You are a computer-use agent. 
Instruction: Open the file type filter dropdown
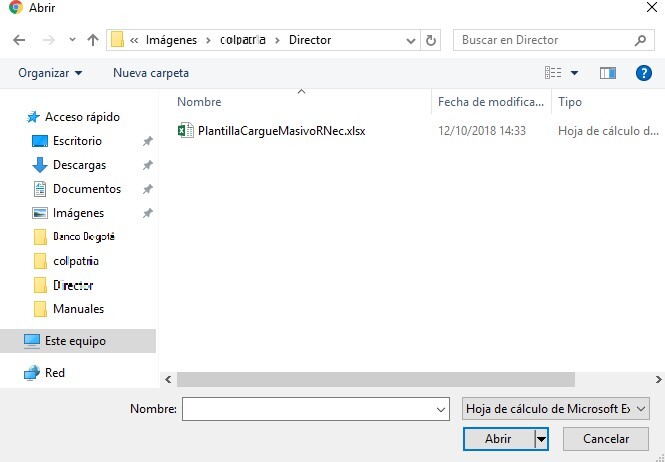point(557,409)
